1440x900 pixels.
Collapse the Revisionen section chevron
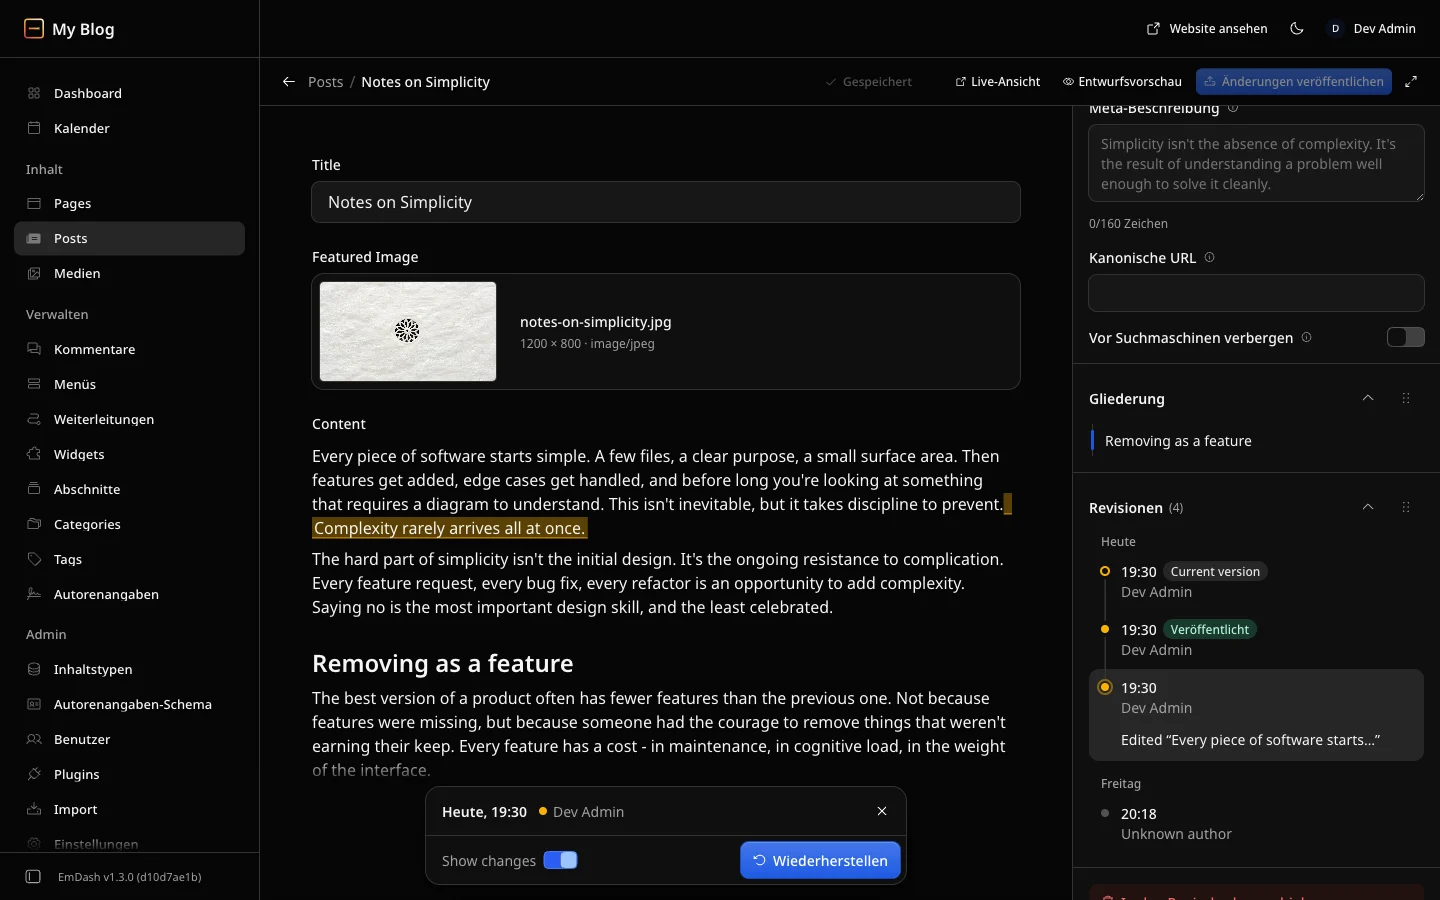click(x=1368, y=507)
